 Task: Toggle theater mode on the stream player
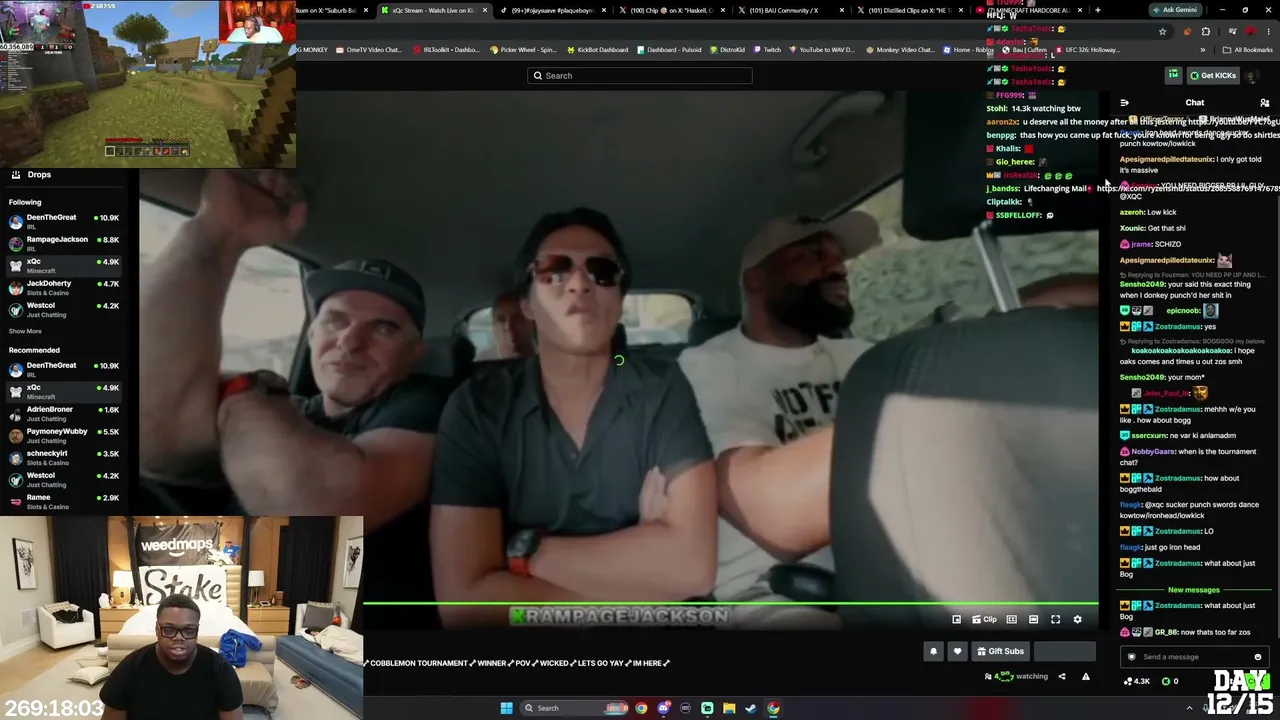(x=1033, y=620)
